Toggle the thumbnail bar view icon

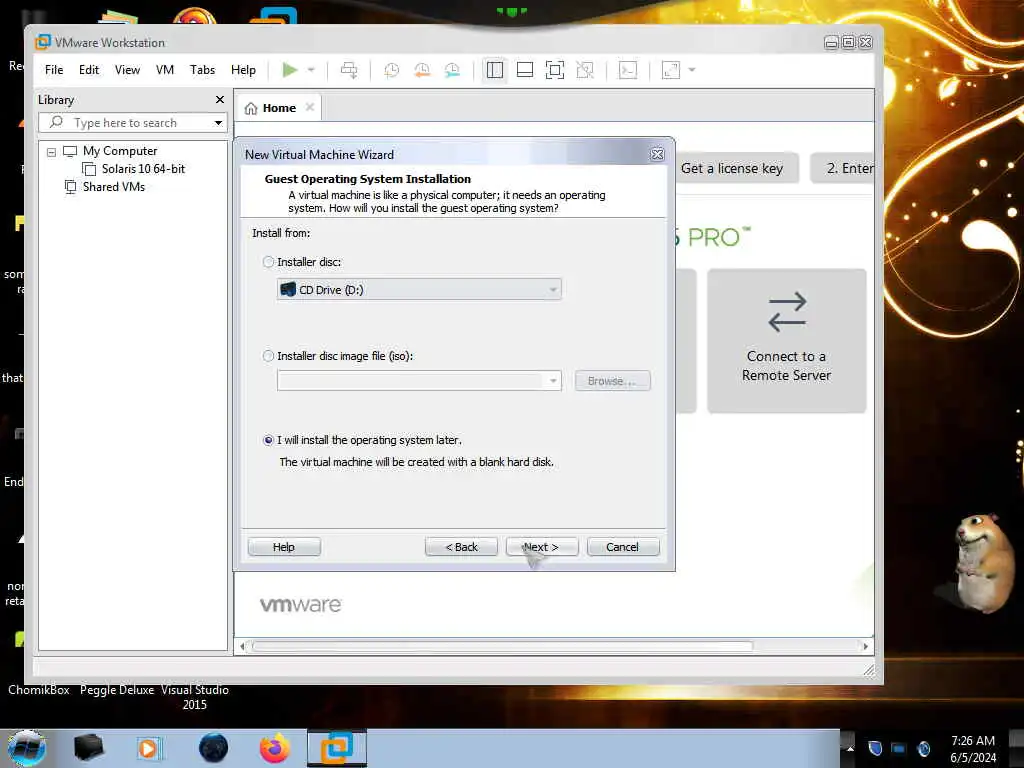coord(525,70)
